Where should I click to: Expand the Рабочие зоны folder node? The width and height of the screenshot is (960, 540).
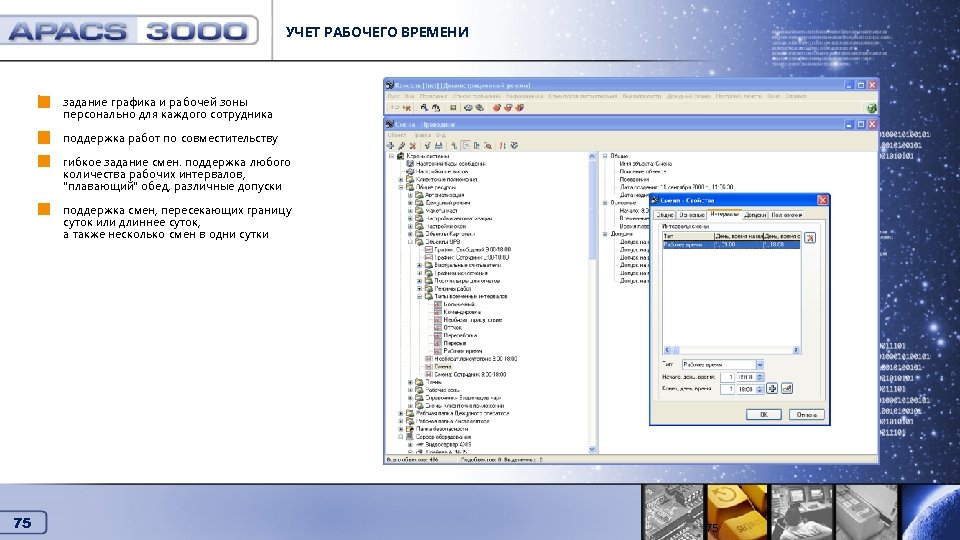point(410,390)
